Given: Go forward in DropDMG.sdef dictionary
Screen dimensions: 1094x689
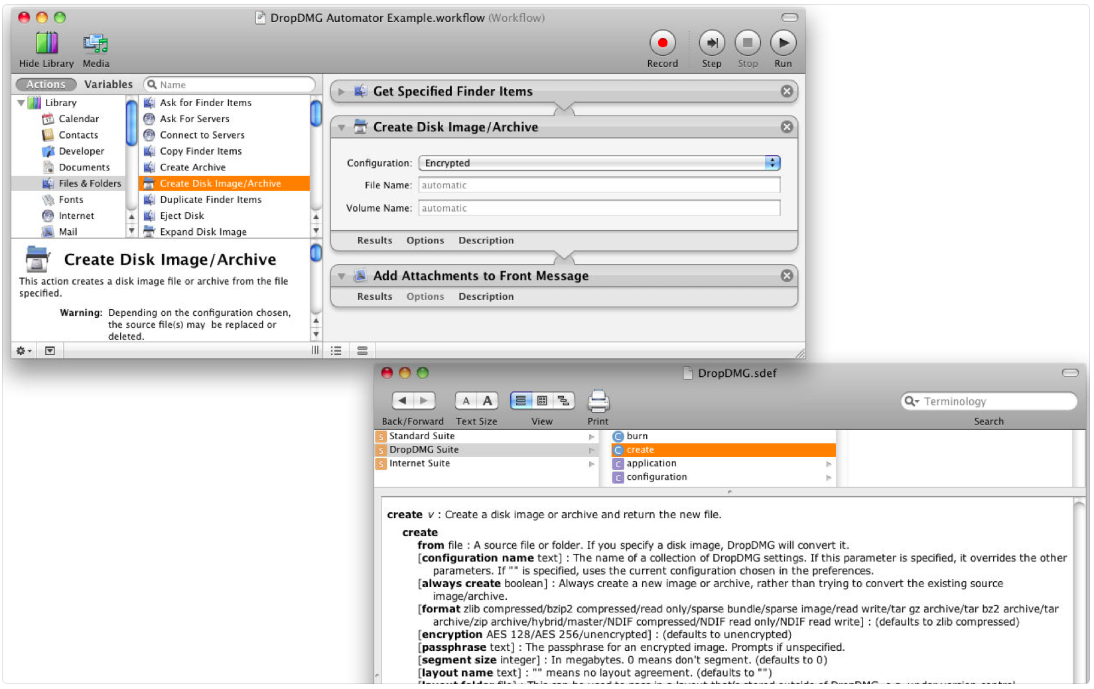Looking at the screenshot, I should 424,400.
